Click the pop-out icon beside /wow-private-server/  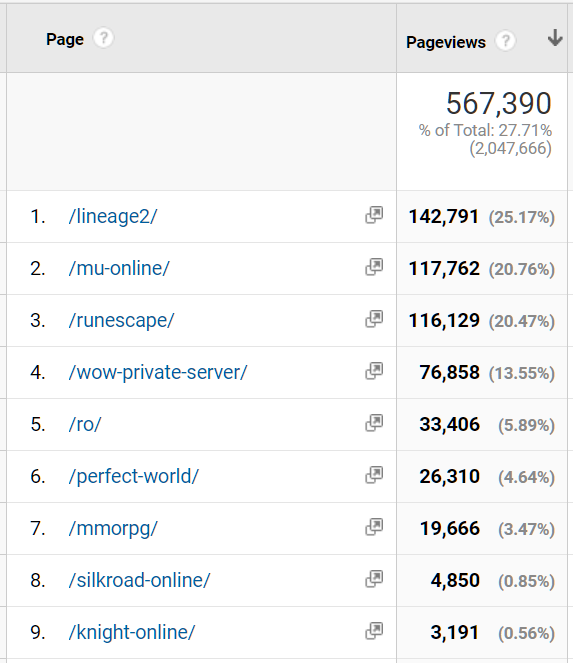click(374, 371)
